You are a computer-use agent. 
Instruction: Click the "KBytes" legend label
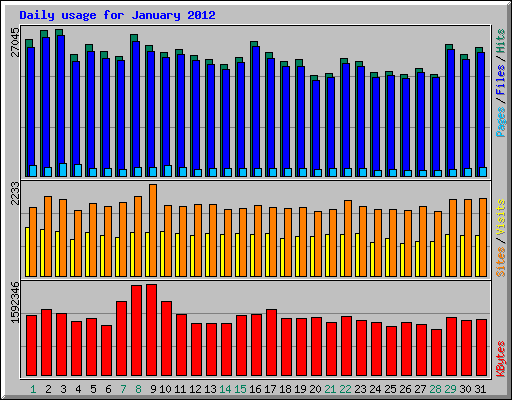point(501,359)
